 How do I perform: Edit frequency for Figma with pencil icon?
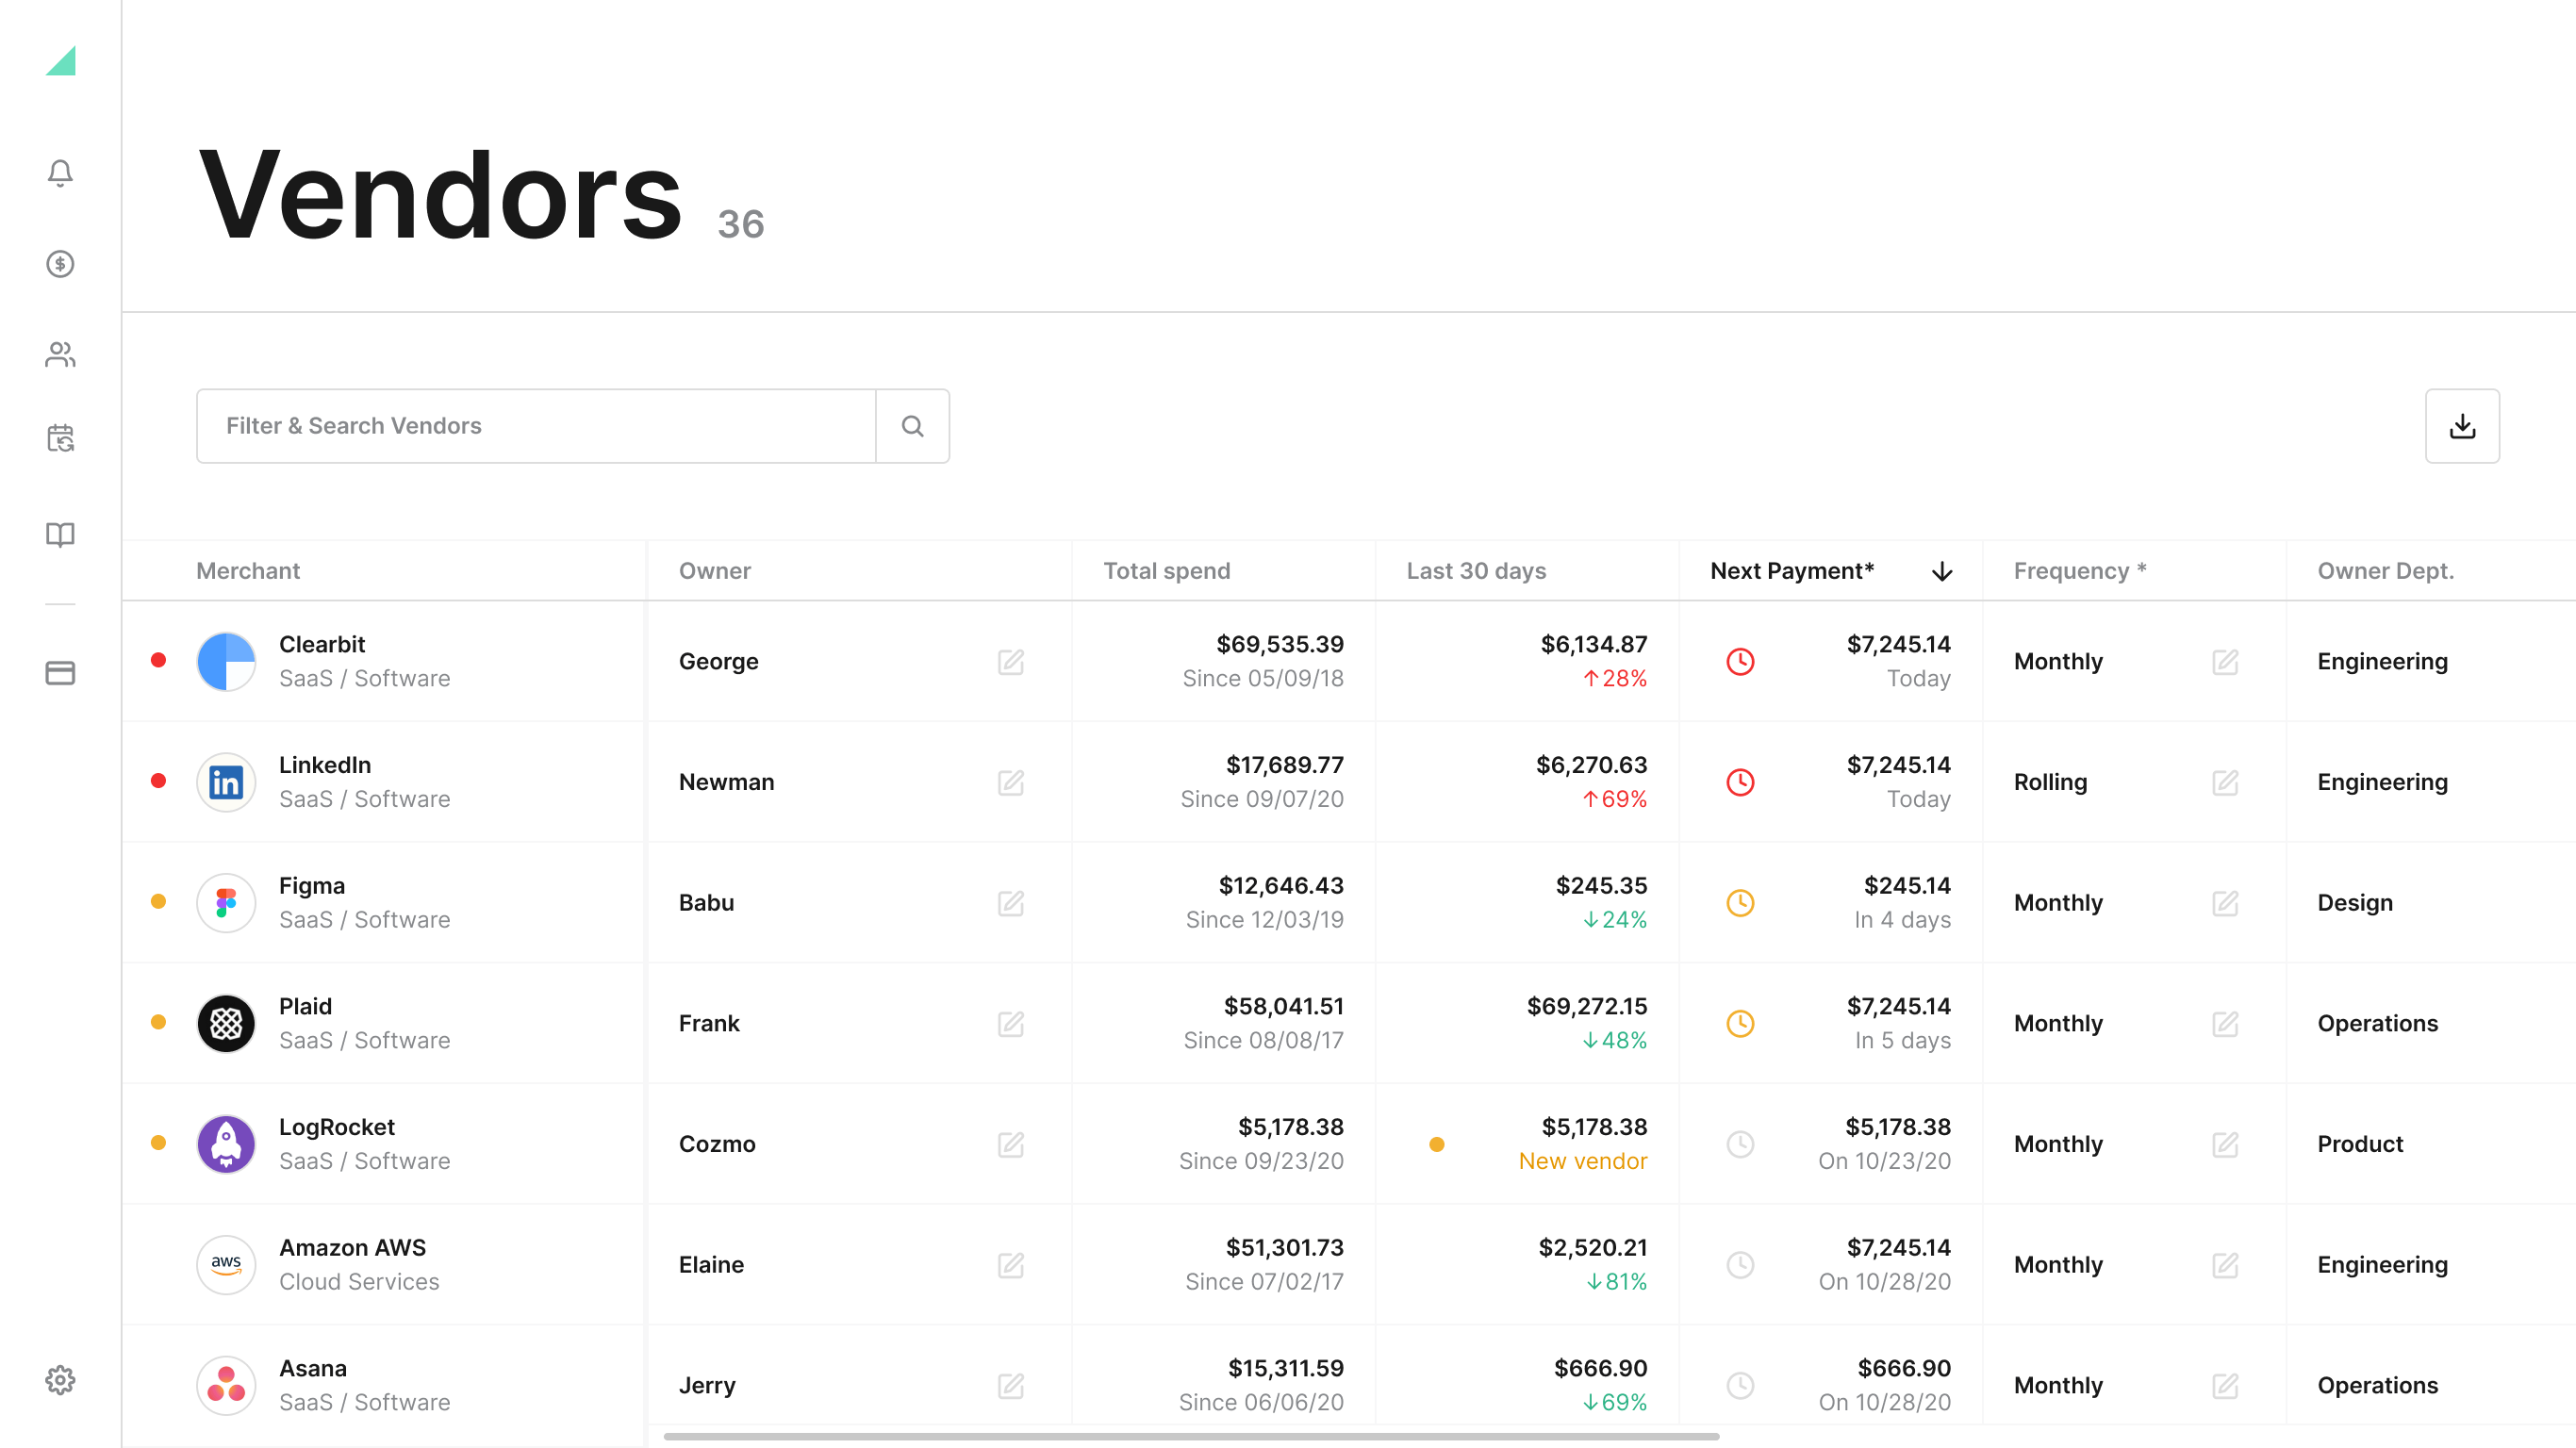click(x=2226, y=902)
